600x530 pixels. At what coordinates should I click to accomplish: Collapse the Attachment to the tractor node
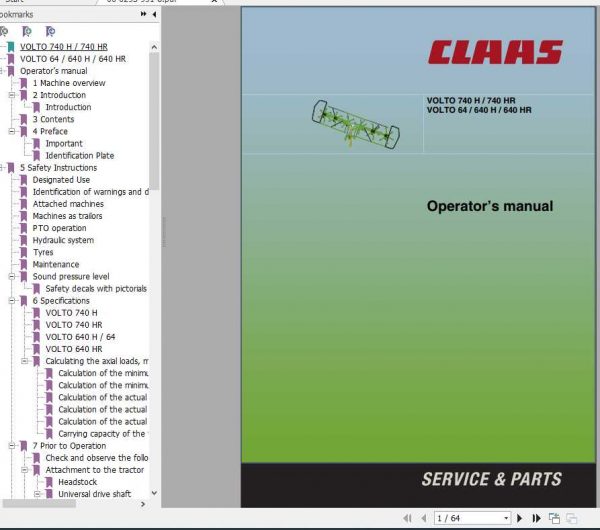click(24, 470)
